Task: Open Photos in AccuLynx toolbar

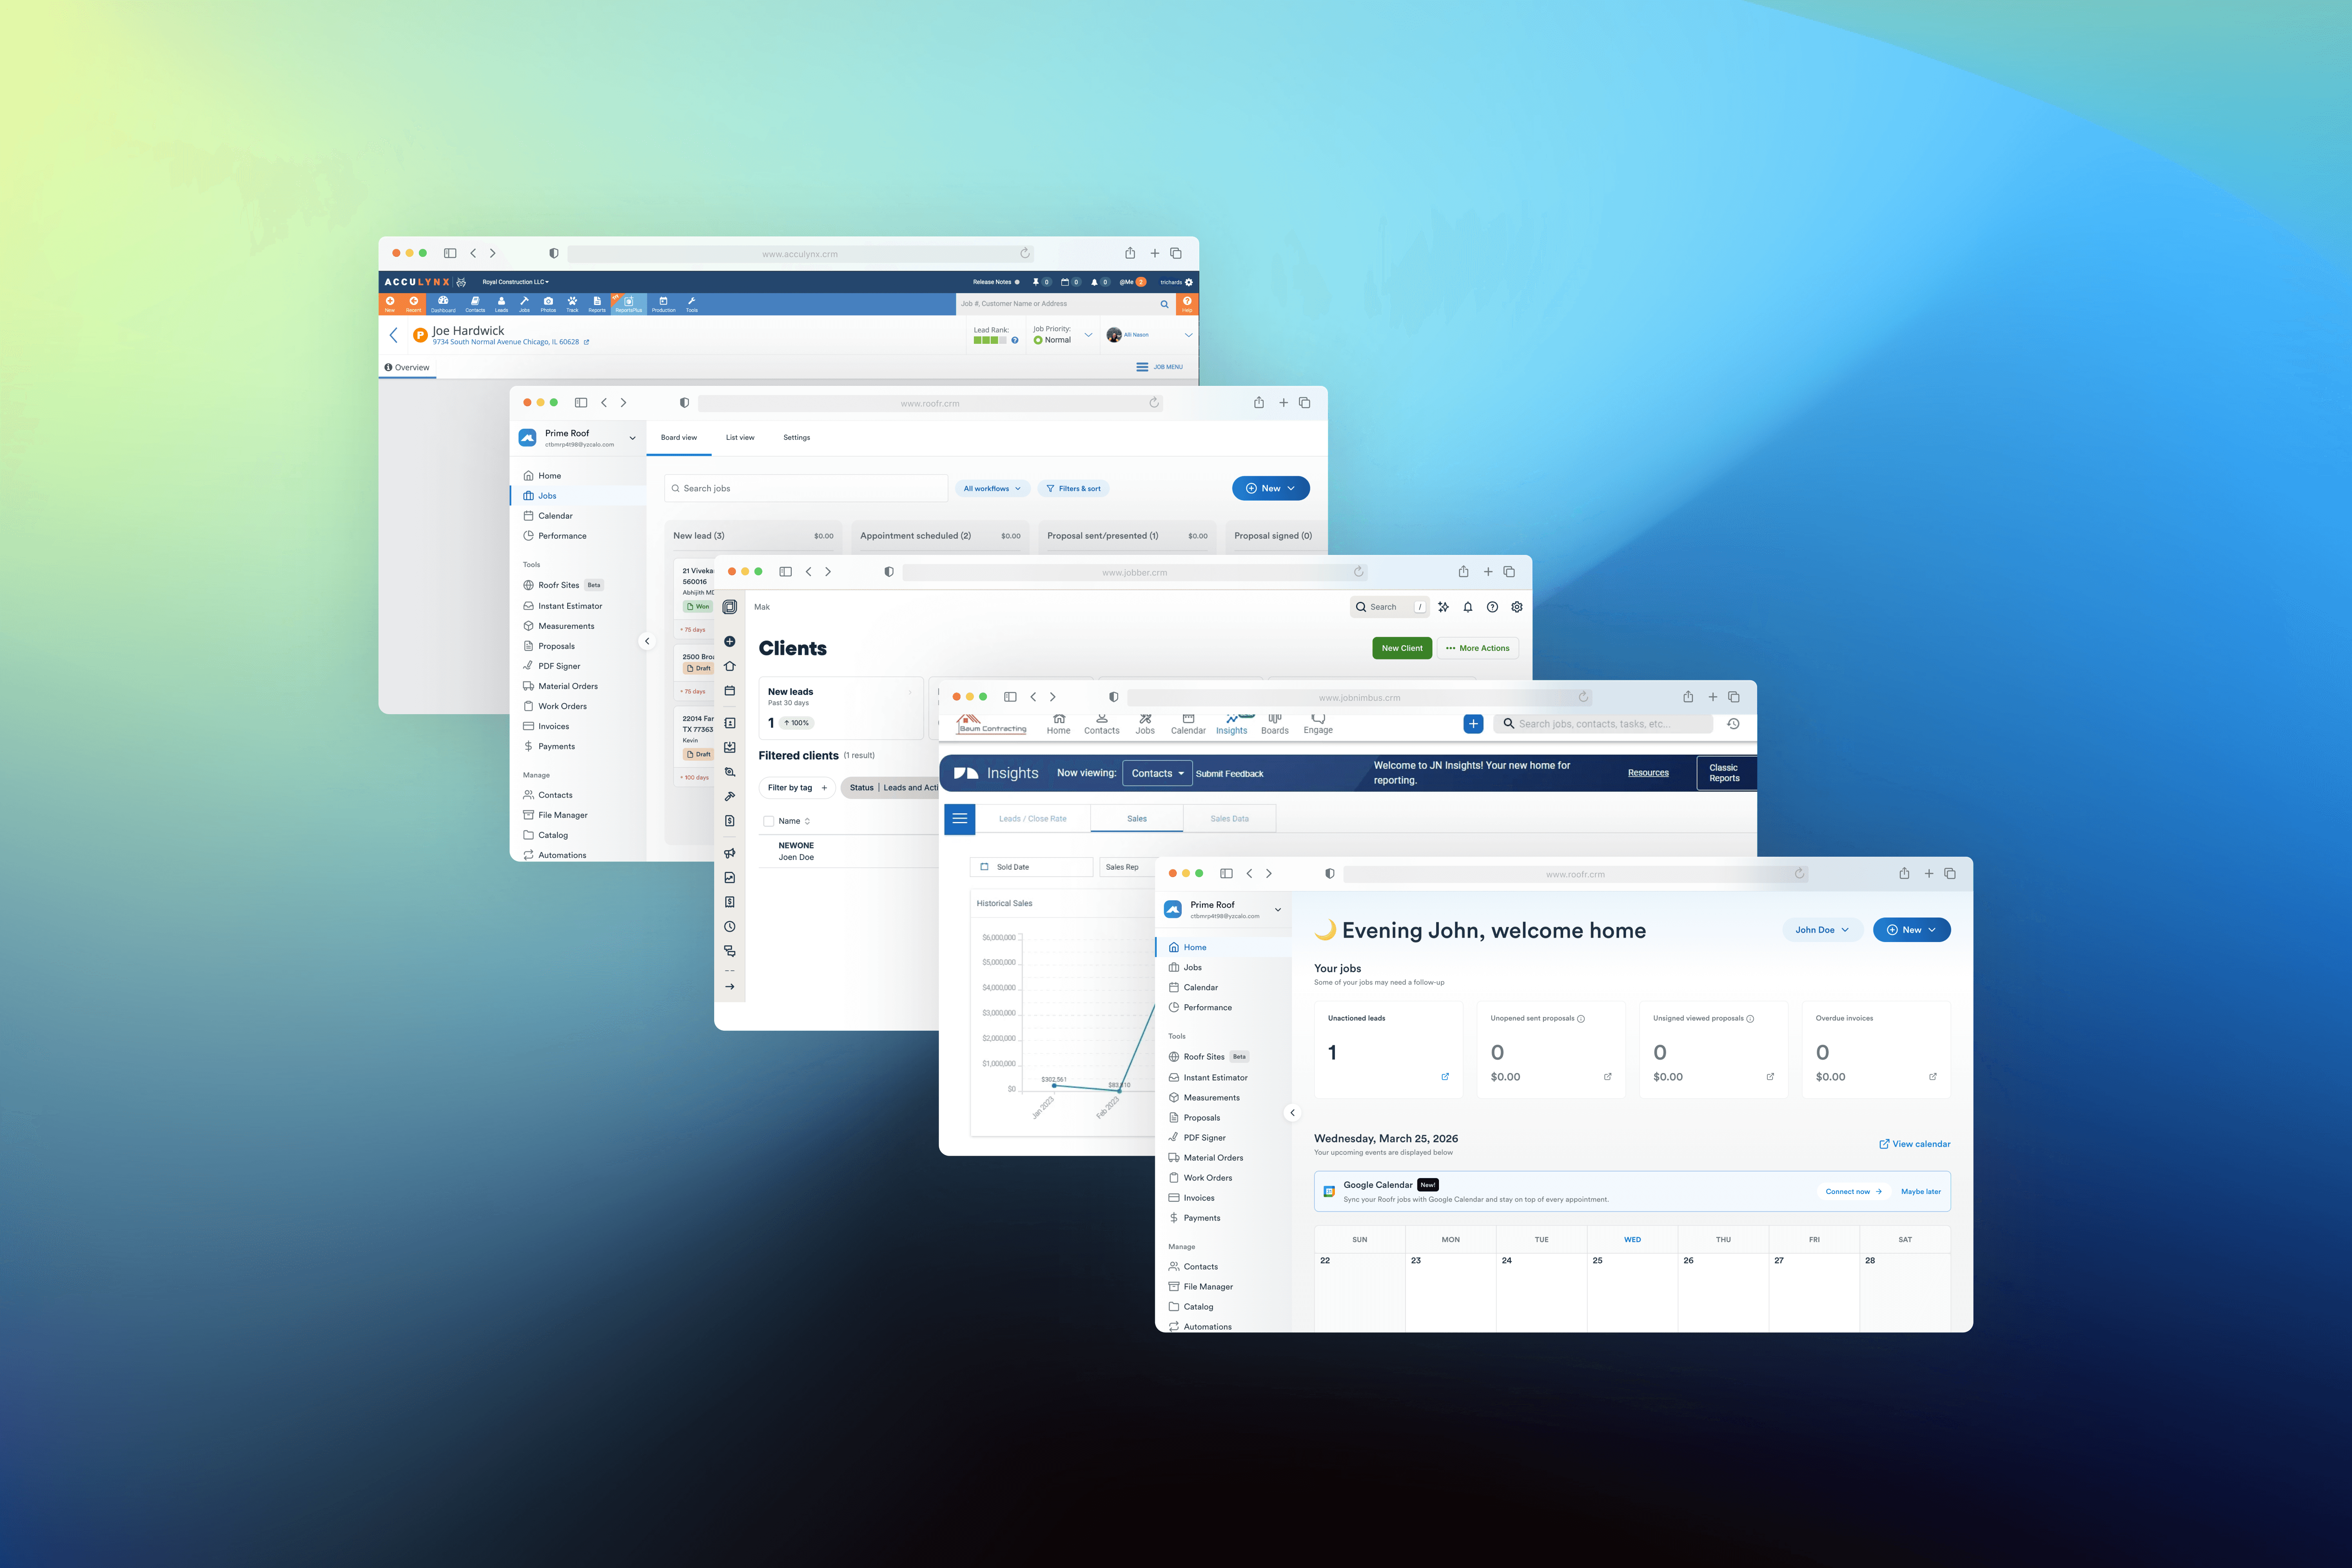Action: 548,303
